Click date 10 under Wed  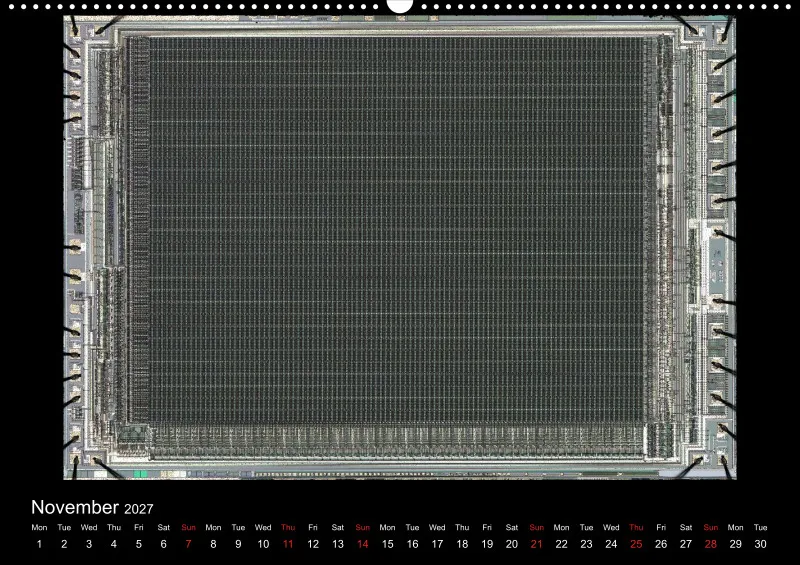click(263, 544)
